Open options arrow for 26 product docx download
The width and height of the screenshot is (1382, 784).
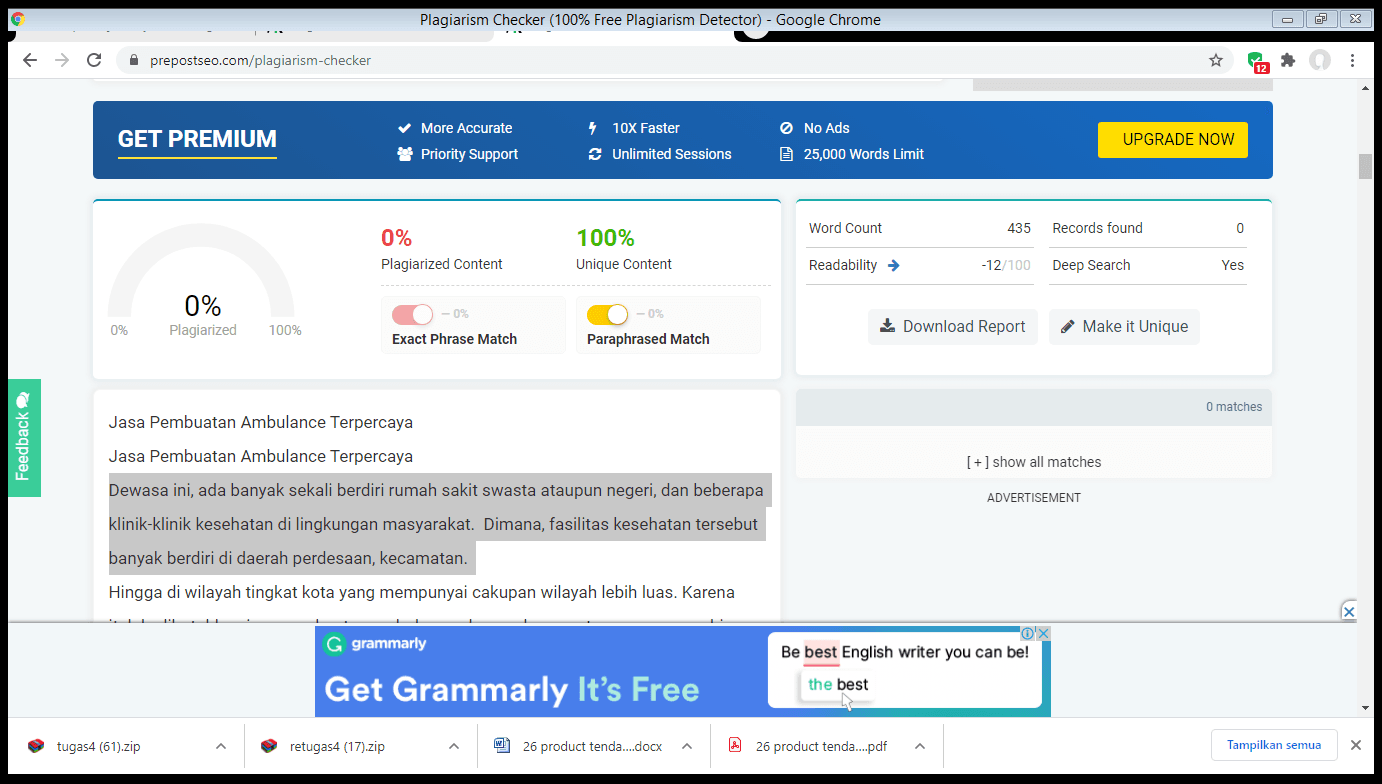(x=687, y=746)
